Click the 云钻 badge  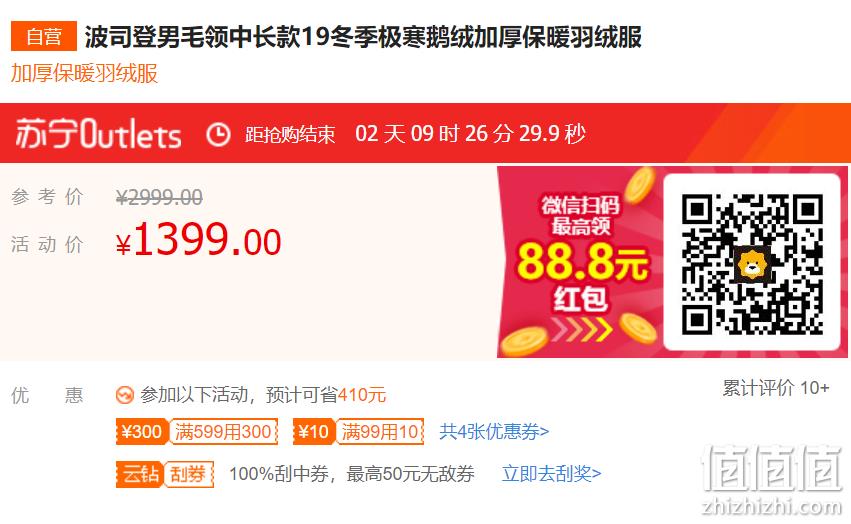pos(139,474)
